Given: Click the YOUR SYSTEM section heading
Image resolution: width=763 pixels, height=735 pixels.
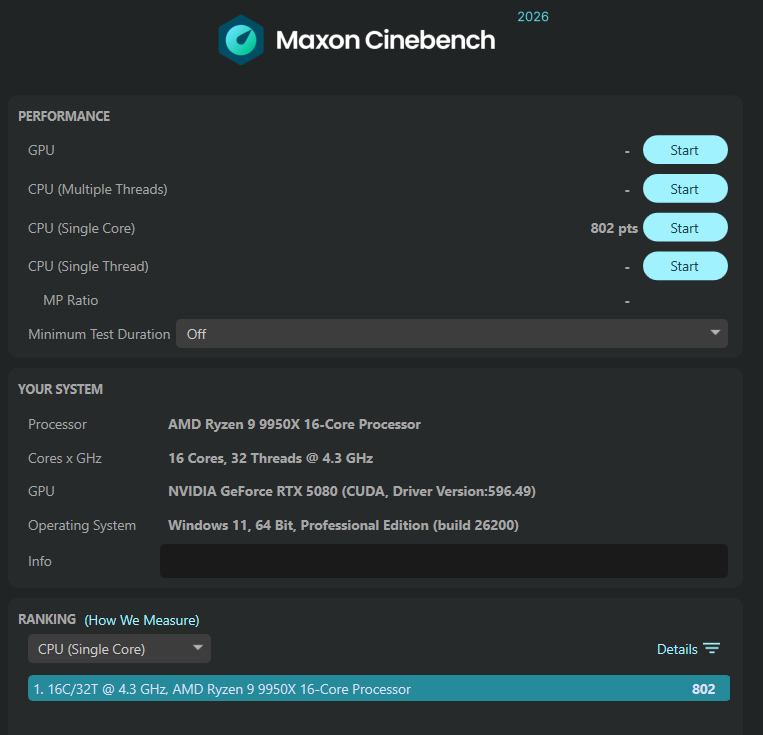Looking at the screenshot, I should pos(60,389).
